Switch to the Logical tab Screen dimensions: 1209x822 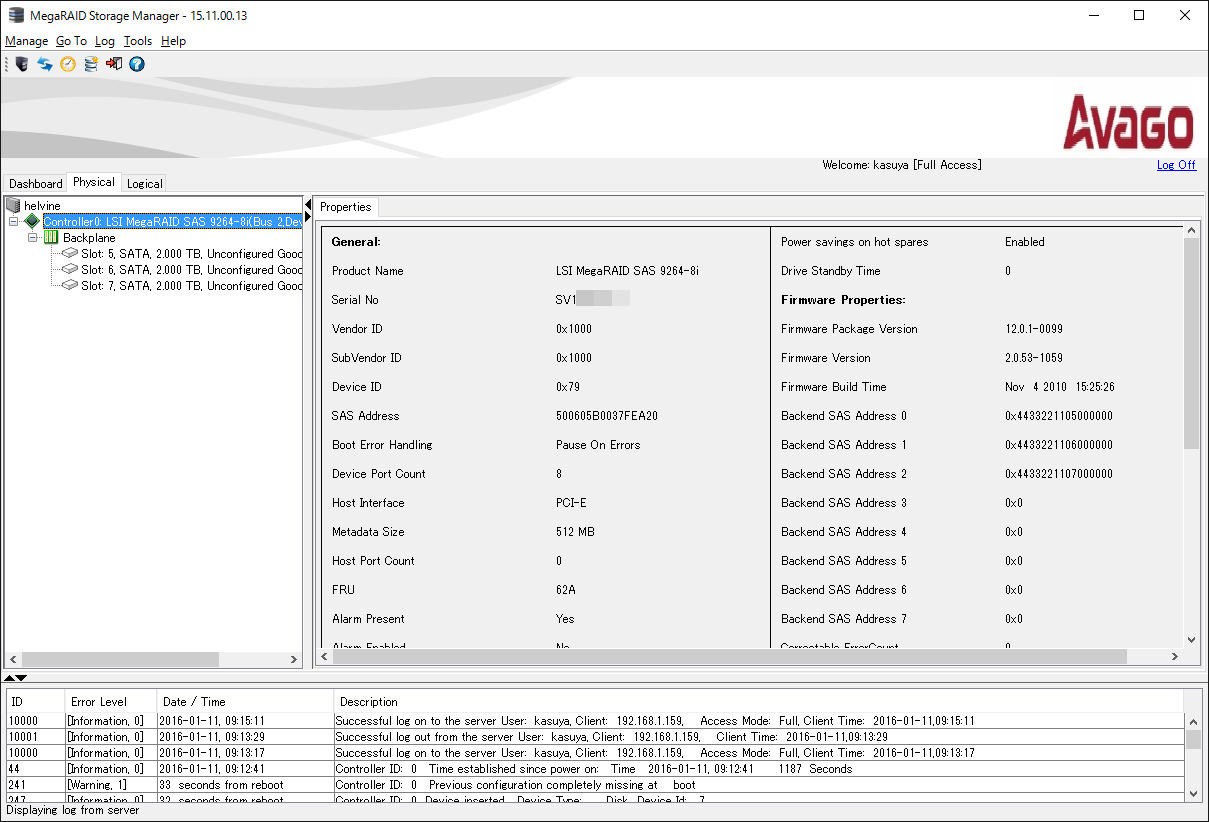(x=144, y=183)
